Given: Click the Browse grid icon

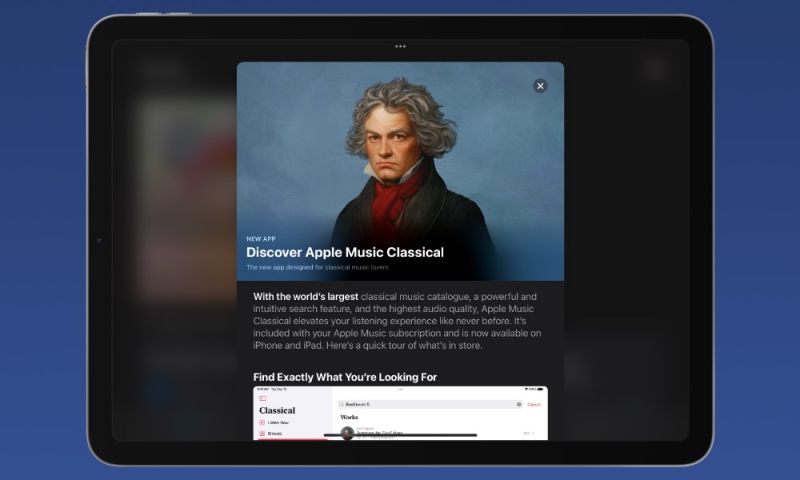Looking at the screenshot, I should pos(262,434).
